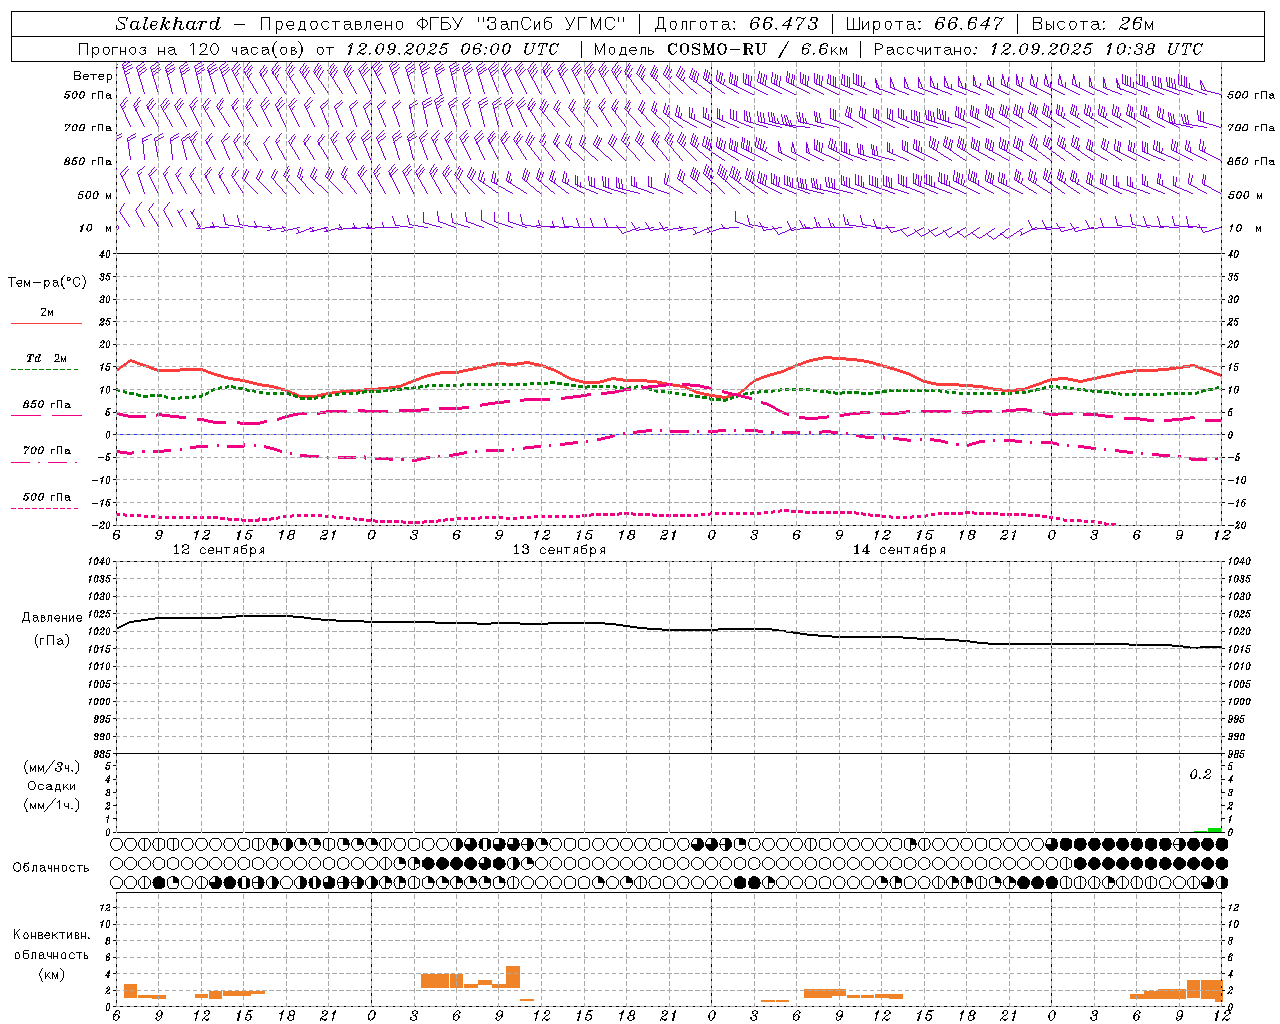
Task: Click the Высота: 26м value
Action: click(1093, 24)
